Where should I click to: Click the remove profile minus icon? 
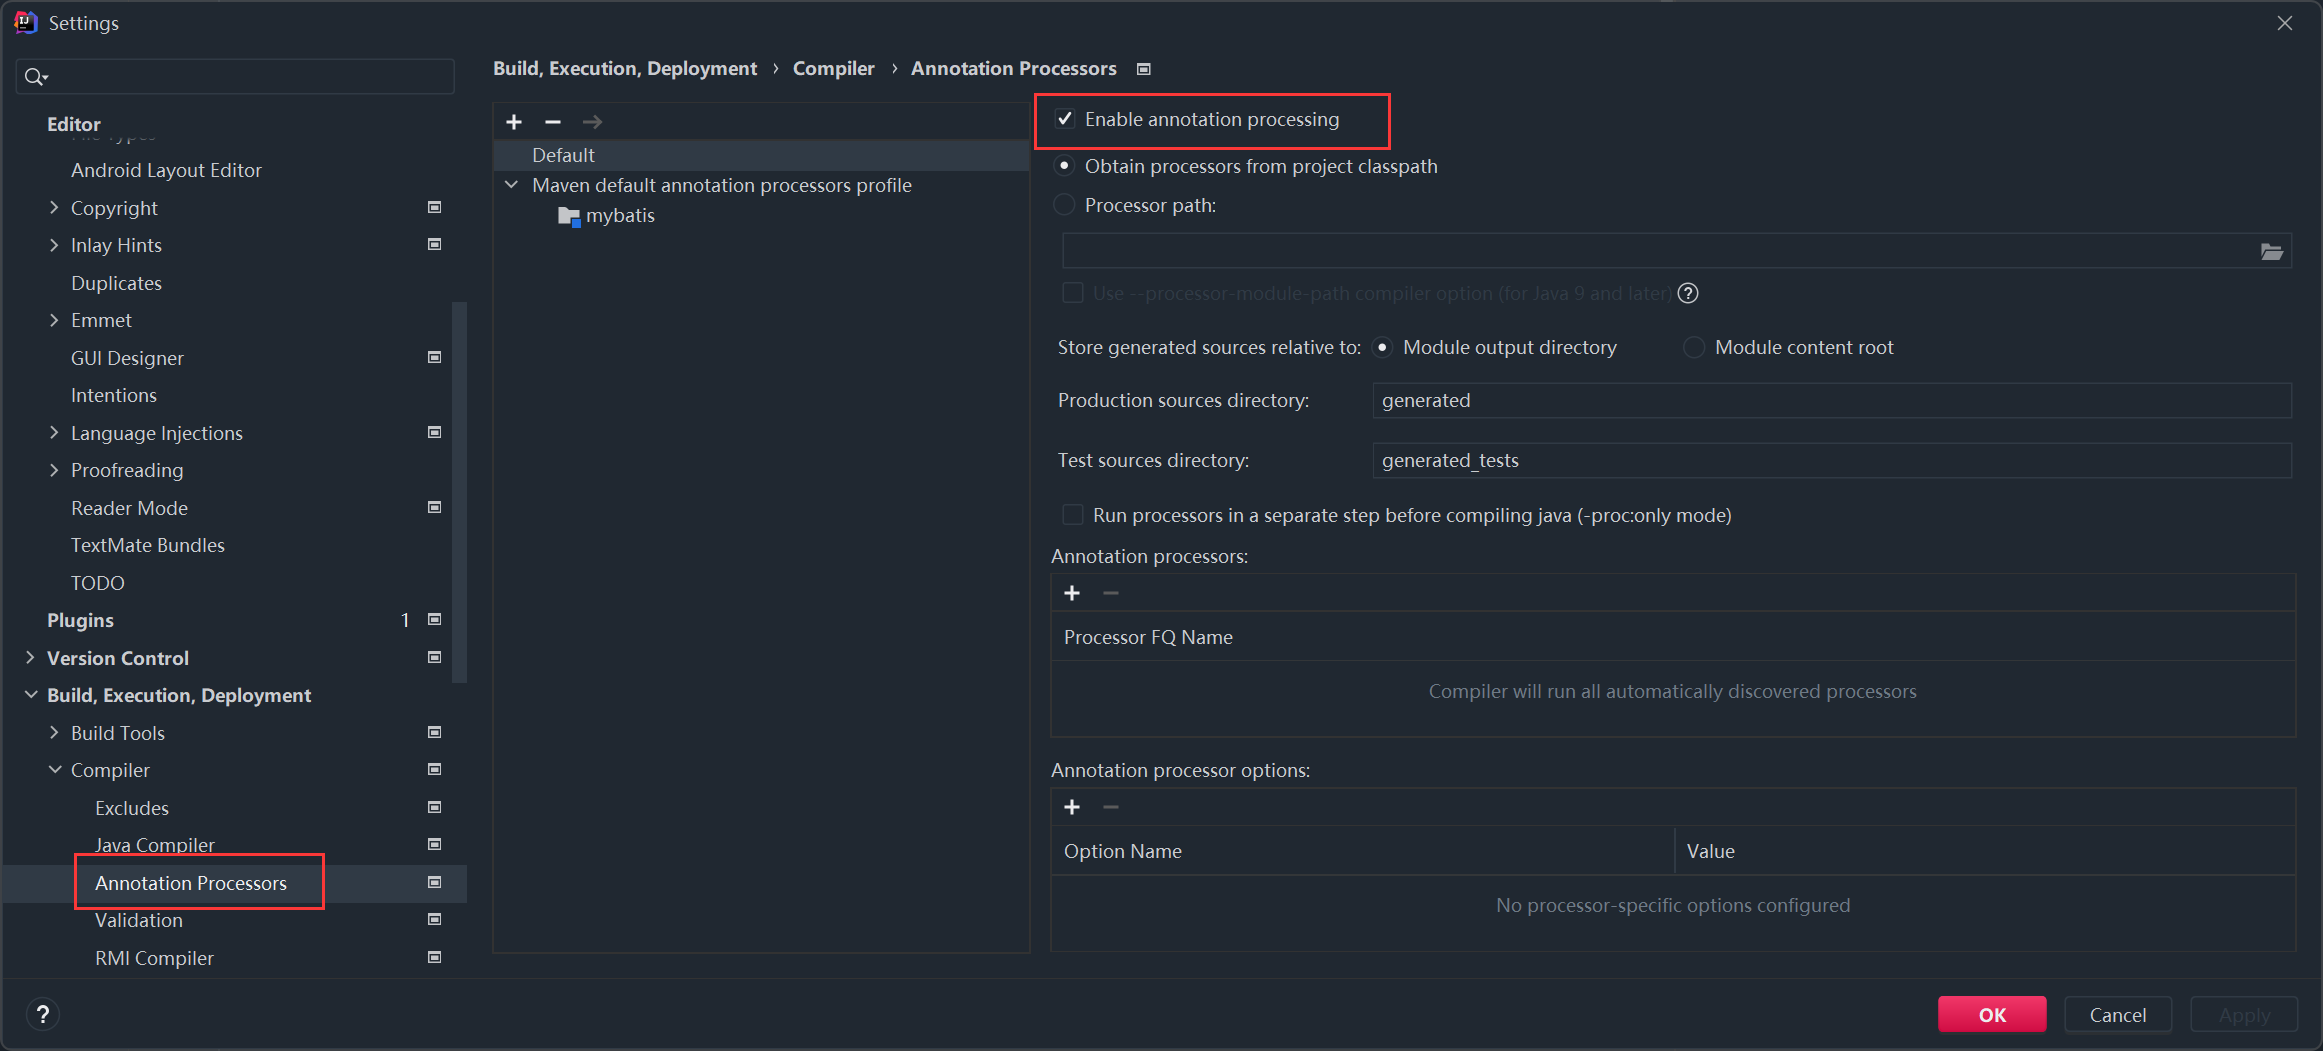point(553,122)
